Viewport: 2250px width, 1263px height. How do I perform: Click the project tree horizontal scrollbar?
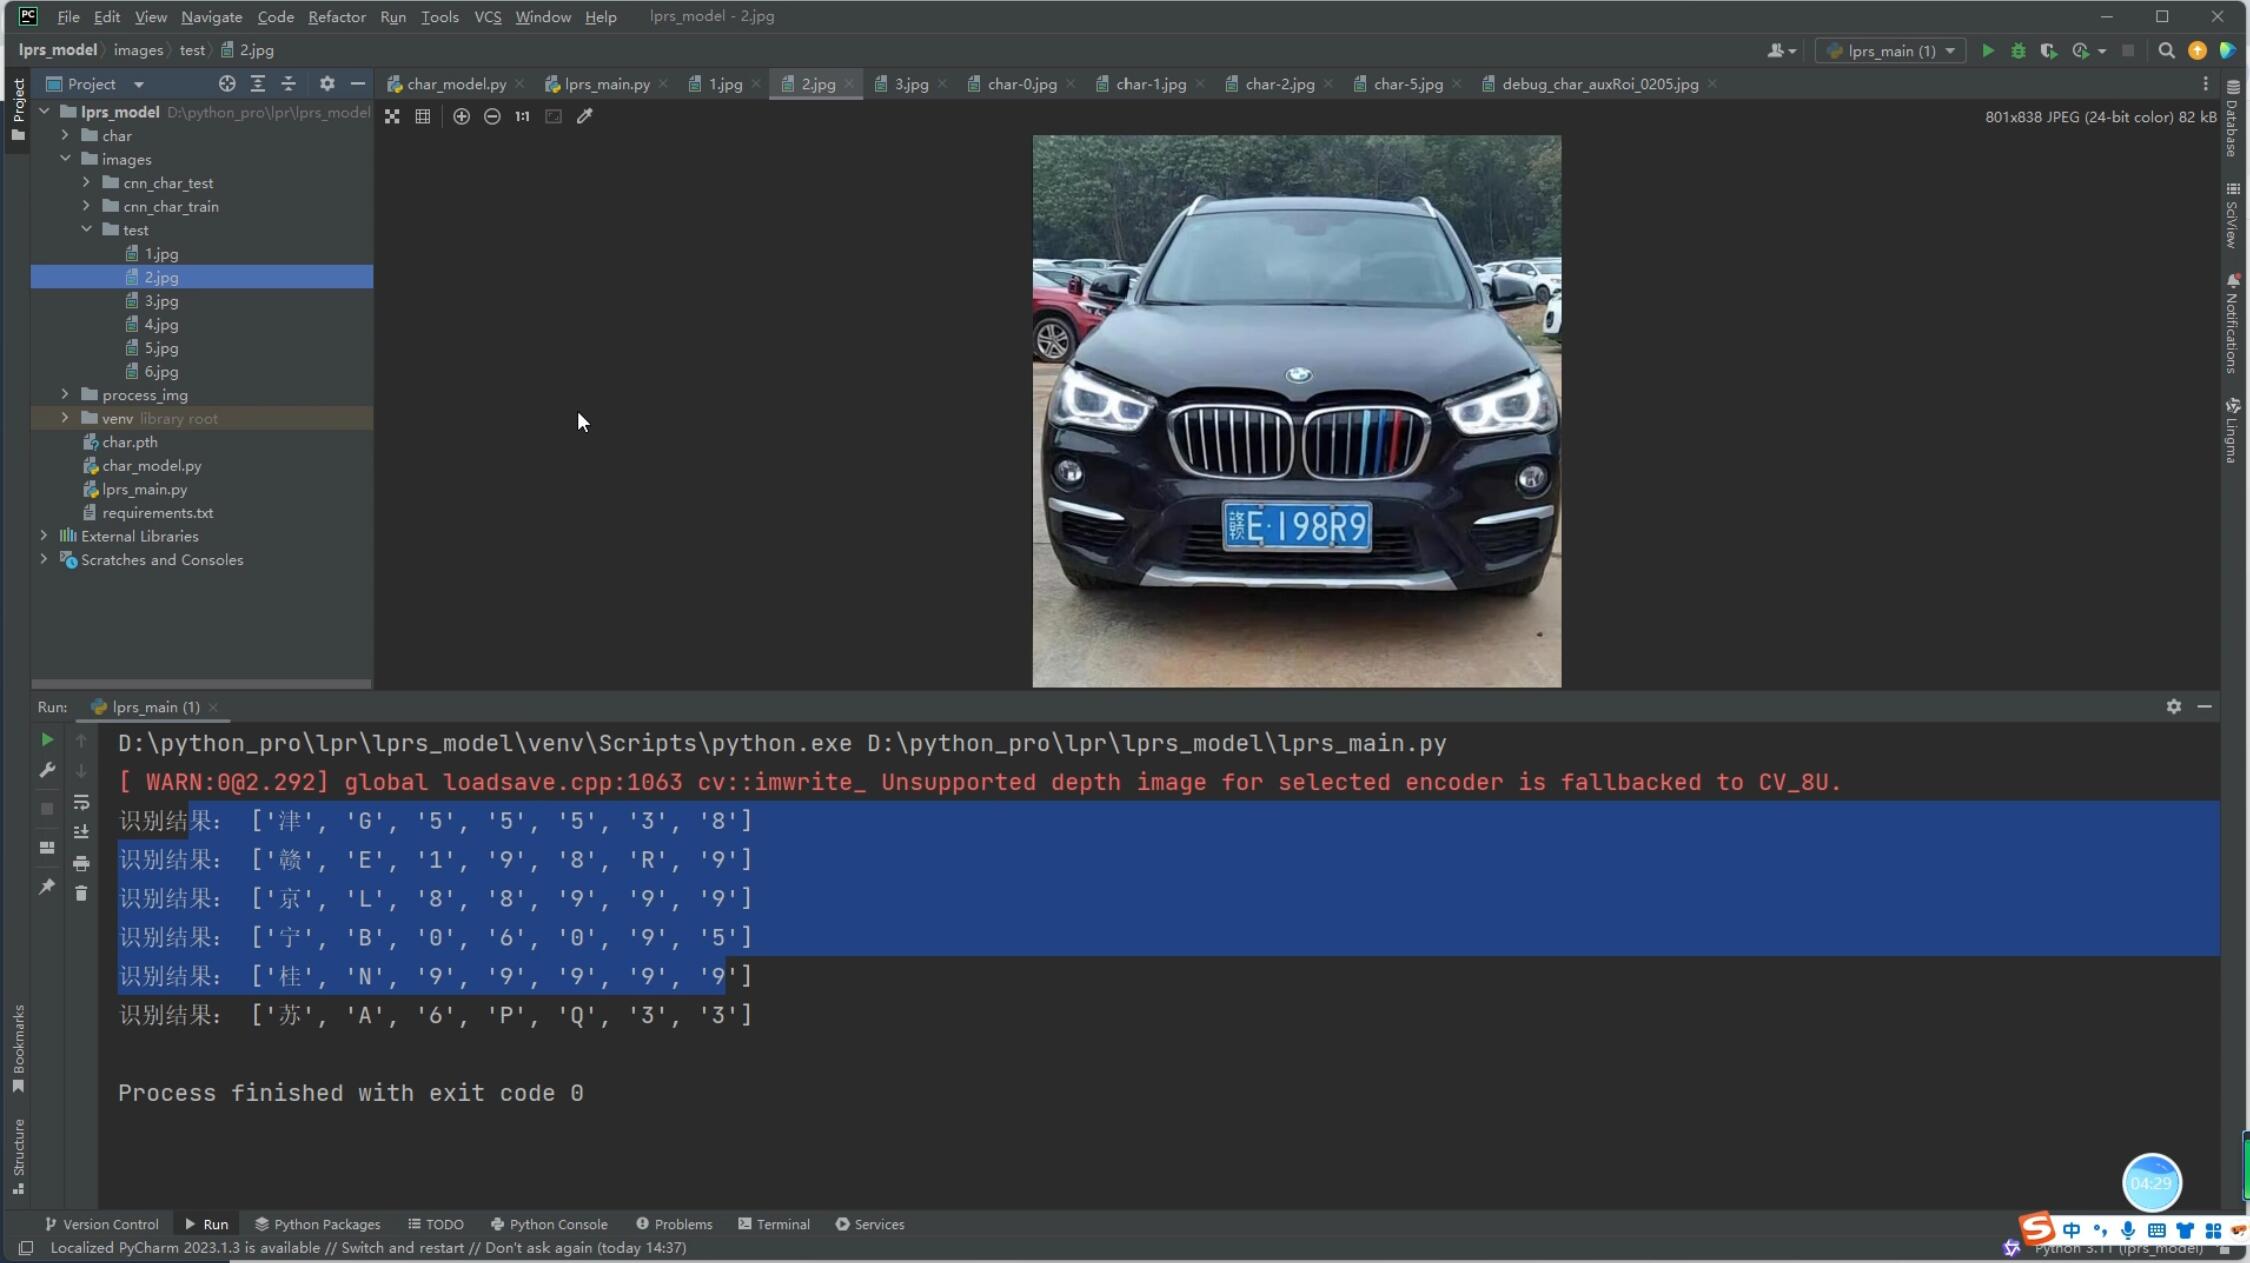(201, 684)
